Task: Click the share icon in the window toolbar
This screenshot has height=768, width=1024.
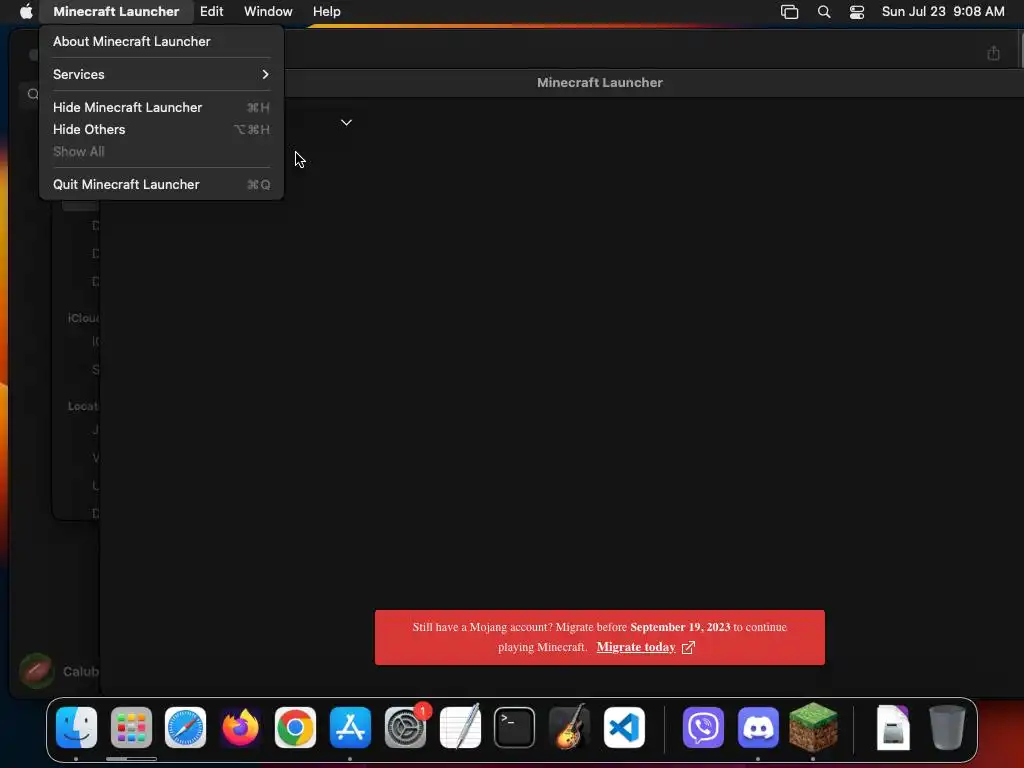Action: click(993, 53)
